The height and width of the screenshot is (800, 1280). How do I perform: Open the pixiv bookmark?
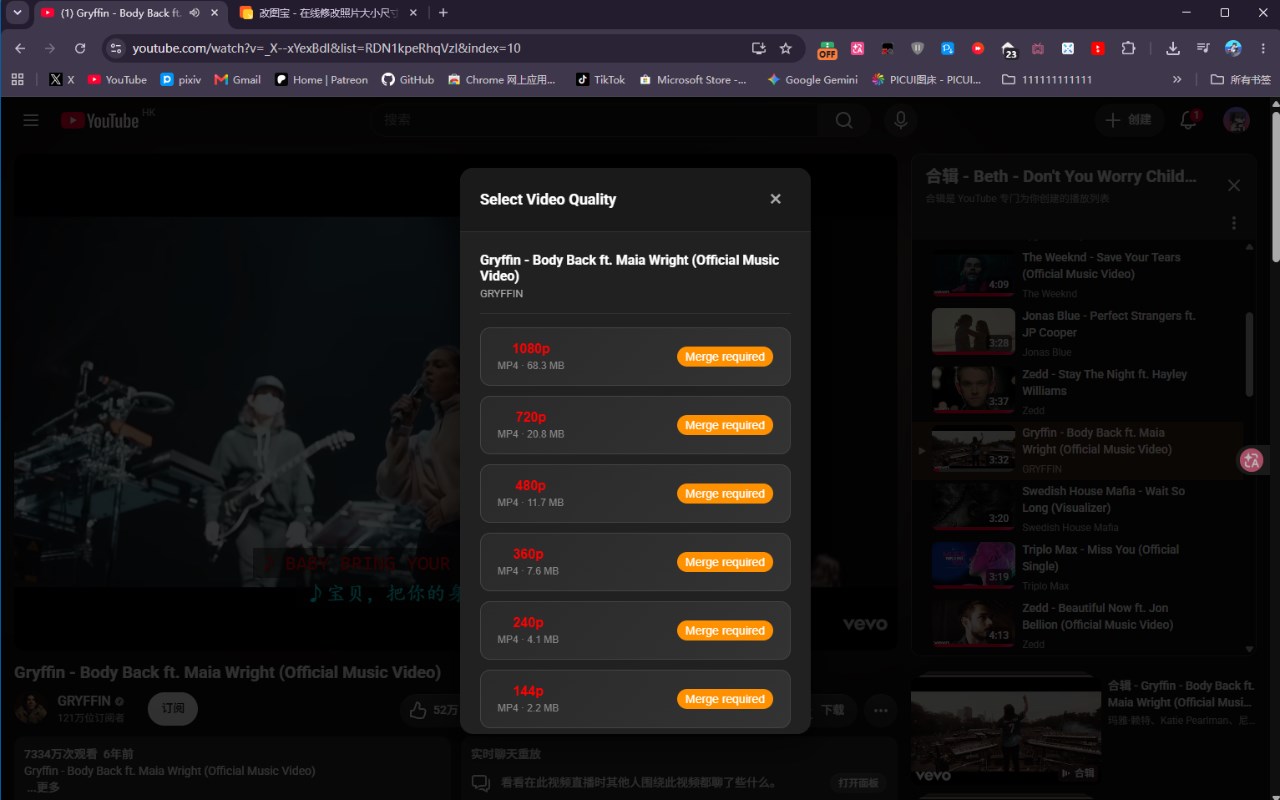[x=181, y=79]
